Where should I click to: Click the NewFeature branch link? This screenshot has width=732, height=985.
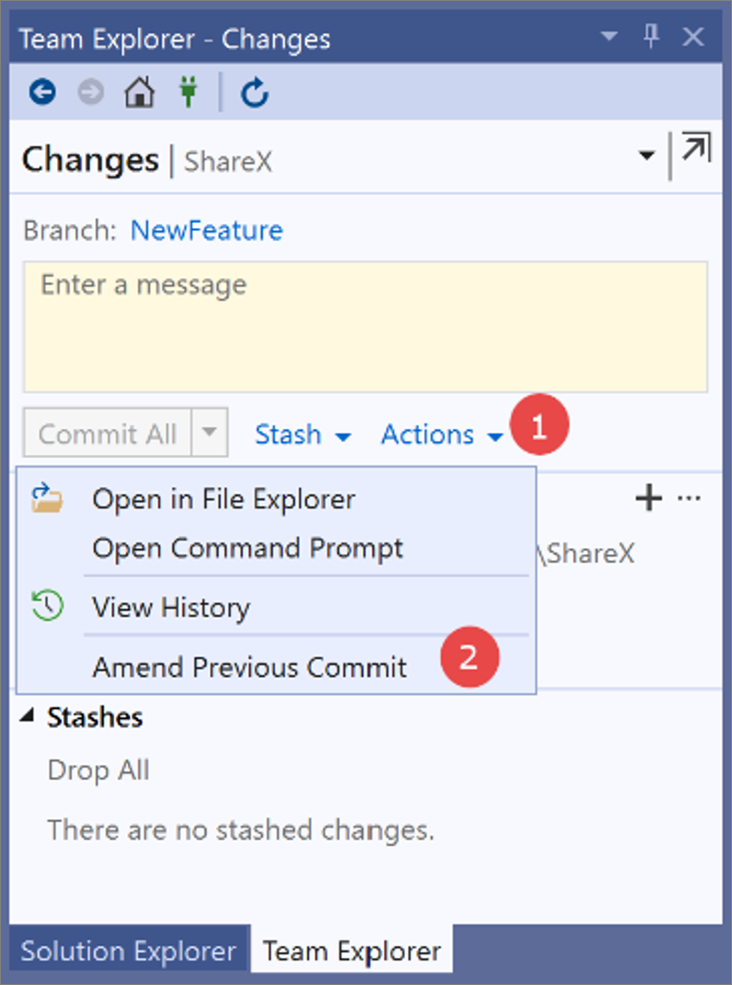(206, 231)
